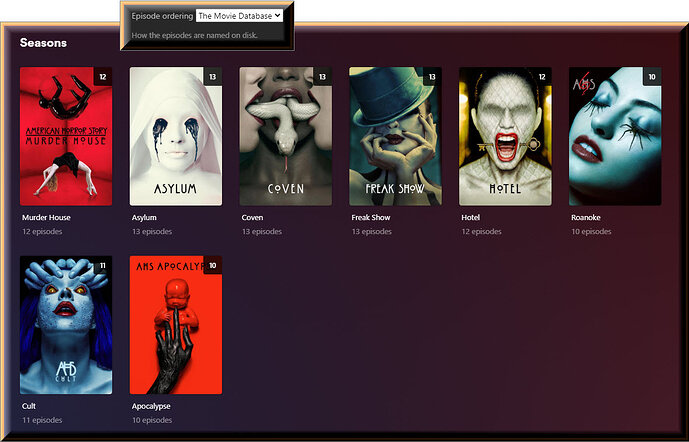This screenshot has height=442, width=689.
Task: Open the Hotel season poster
Action: coord(505,136)
